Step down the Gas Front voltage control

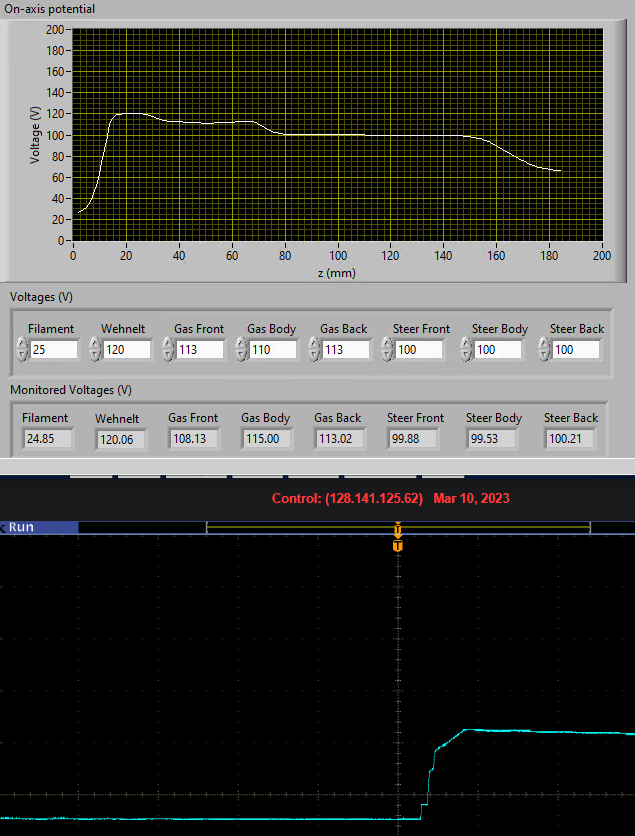pos(168,356)
